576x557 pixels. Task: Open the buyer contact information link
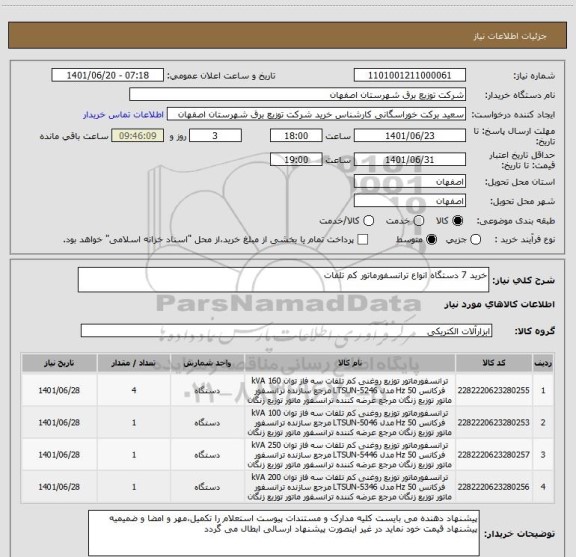coord(123,115)
